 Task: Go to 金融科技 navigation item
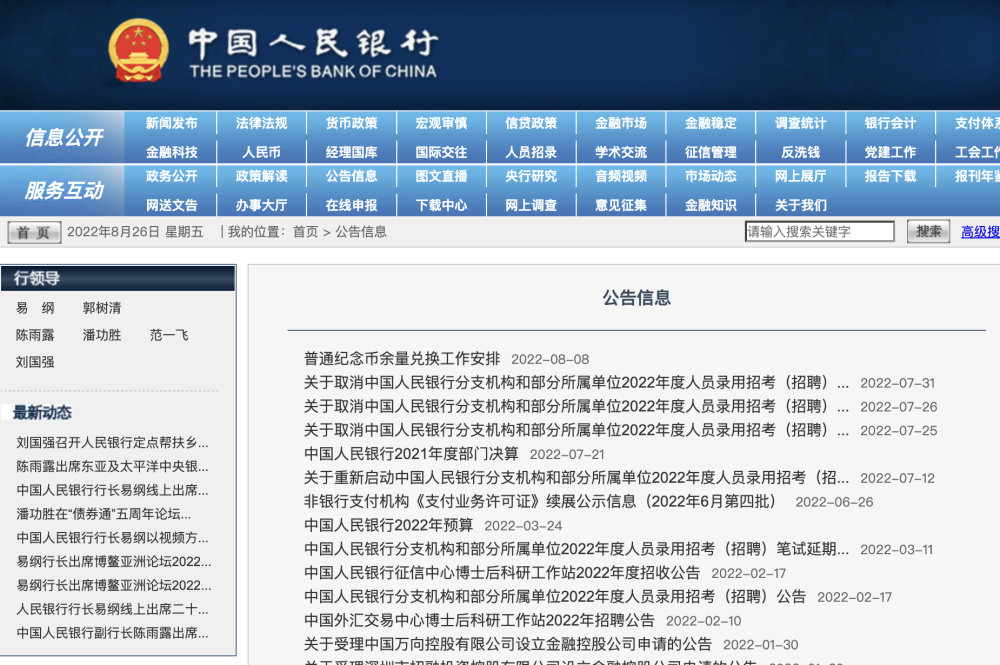pyautogui.click(x=171, y=152)
